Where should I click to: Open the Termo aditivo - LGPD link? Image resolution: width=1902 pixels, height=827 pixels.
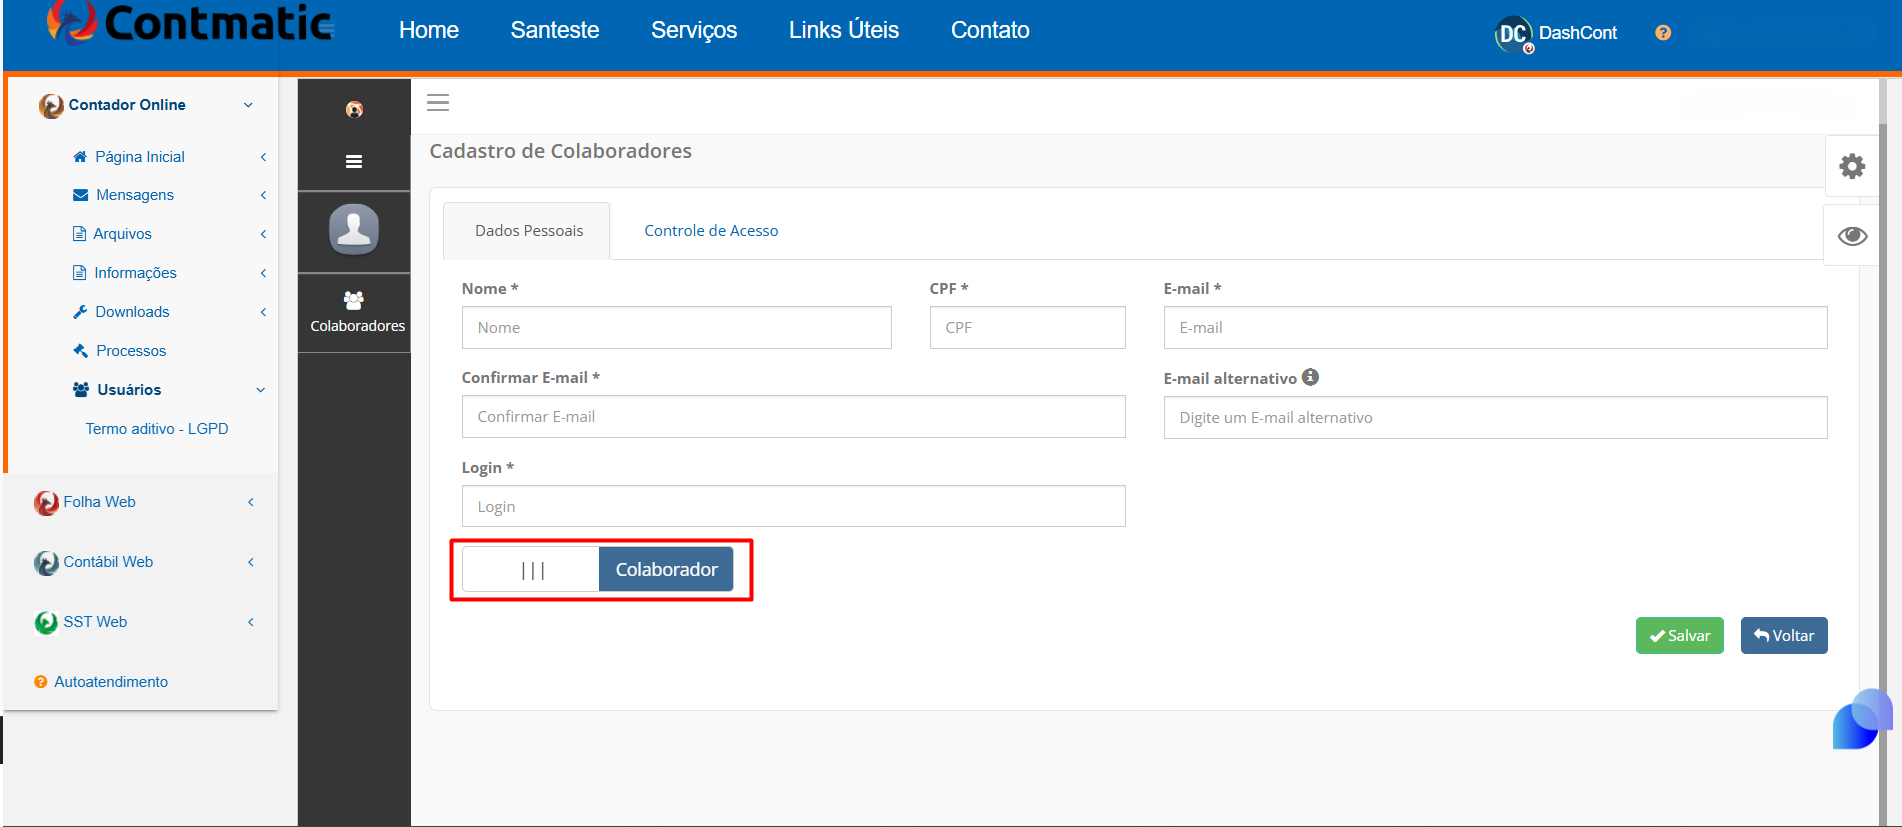click(x=157, y=429)
